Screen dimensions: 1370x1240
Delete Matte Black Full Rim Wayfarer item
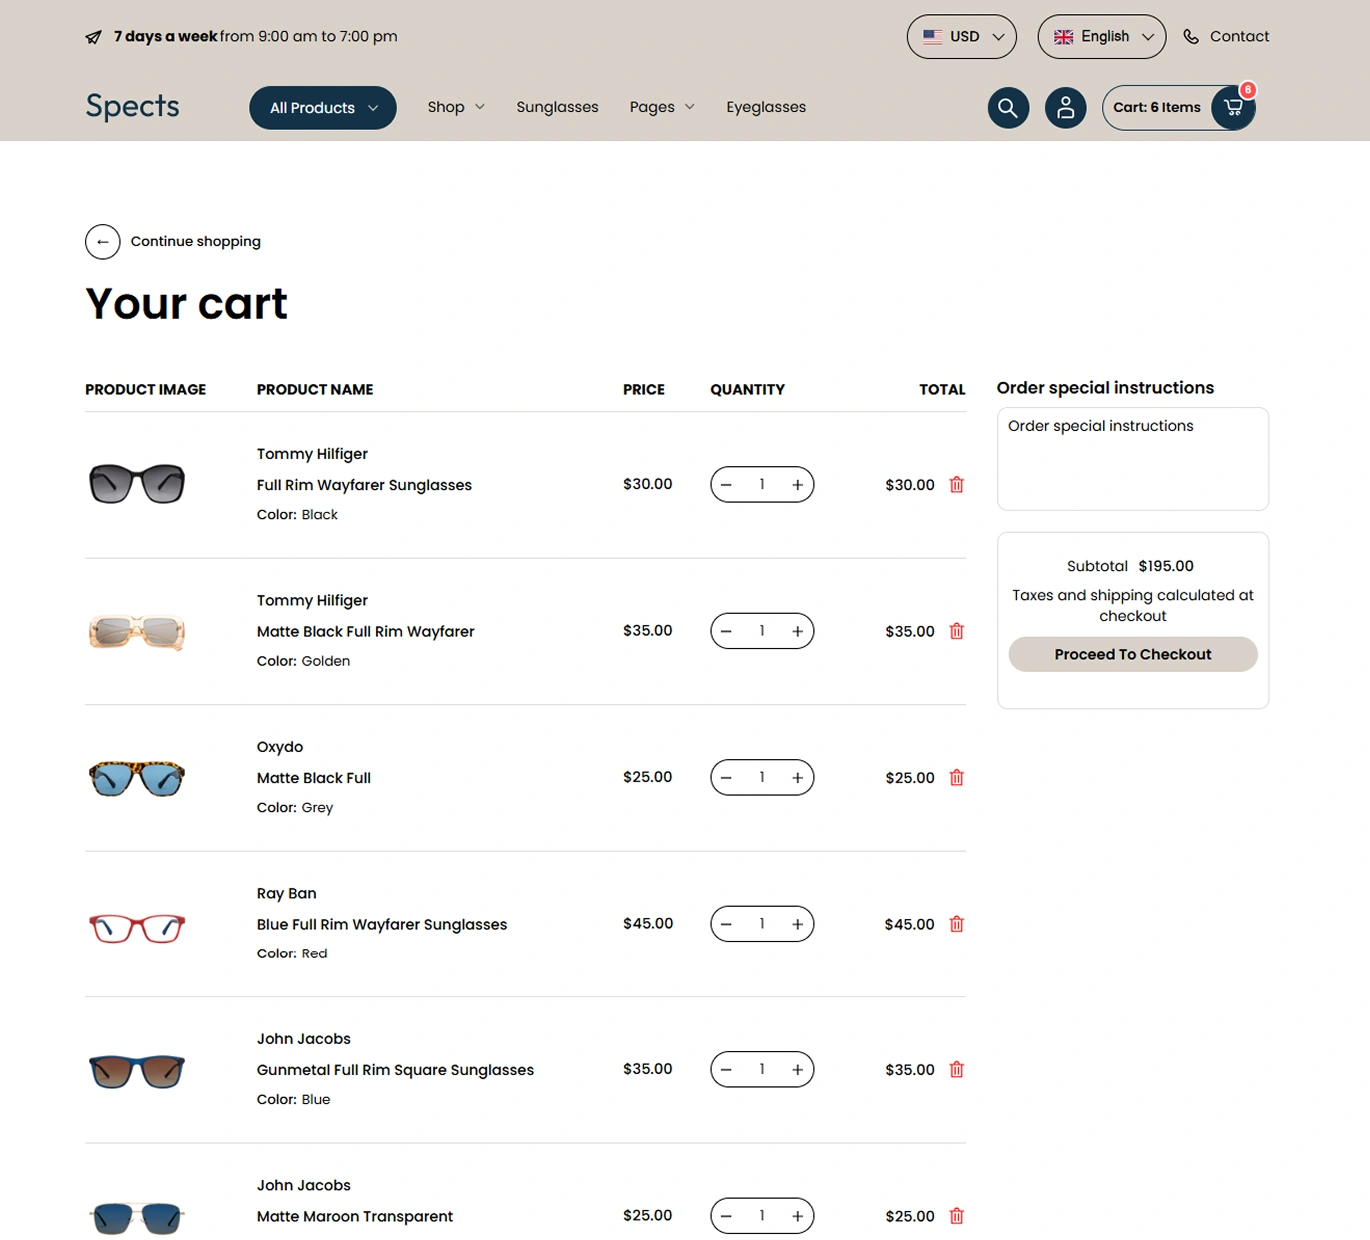coord(957,631)
